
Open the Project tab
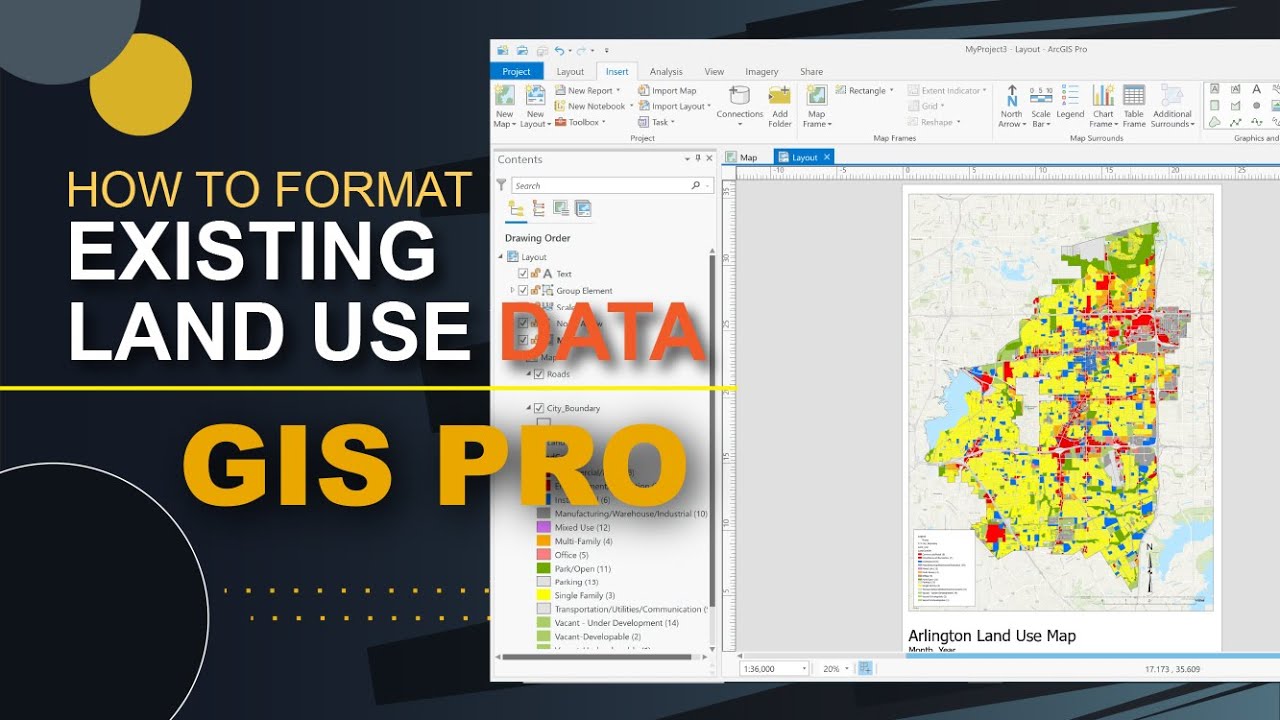pyautogui.click(x=517, y=71)
